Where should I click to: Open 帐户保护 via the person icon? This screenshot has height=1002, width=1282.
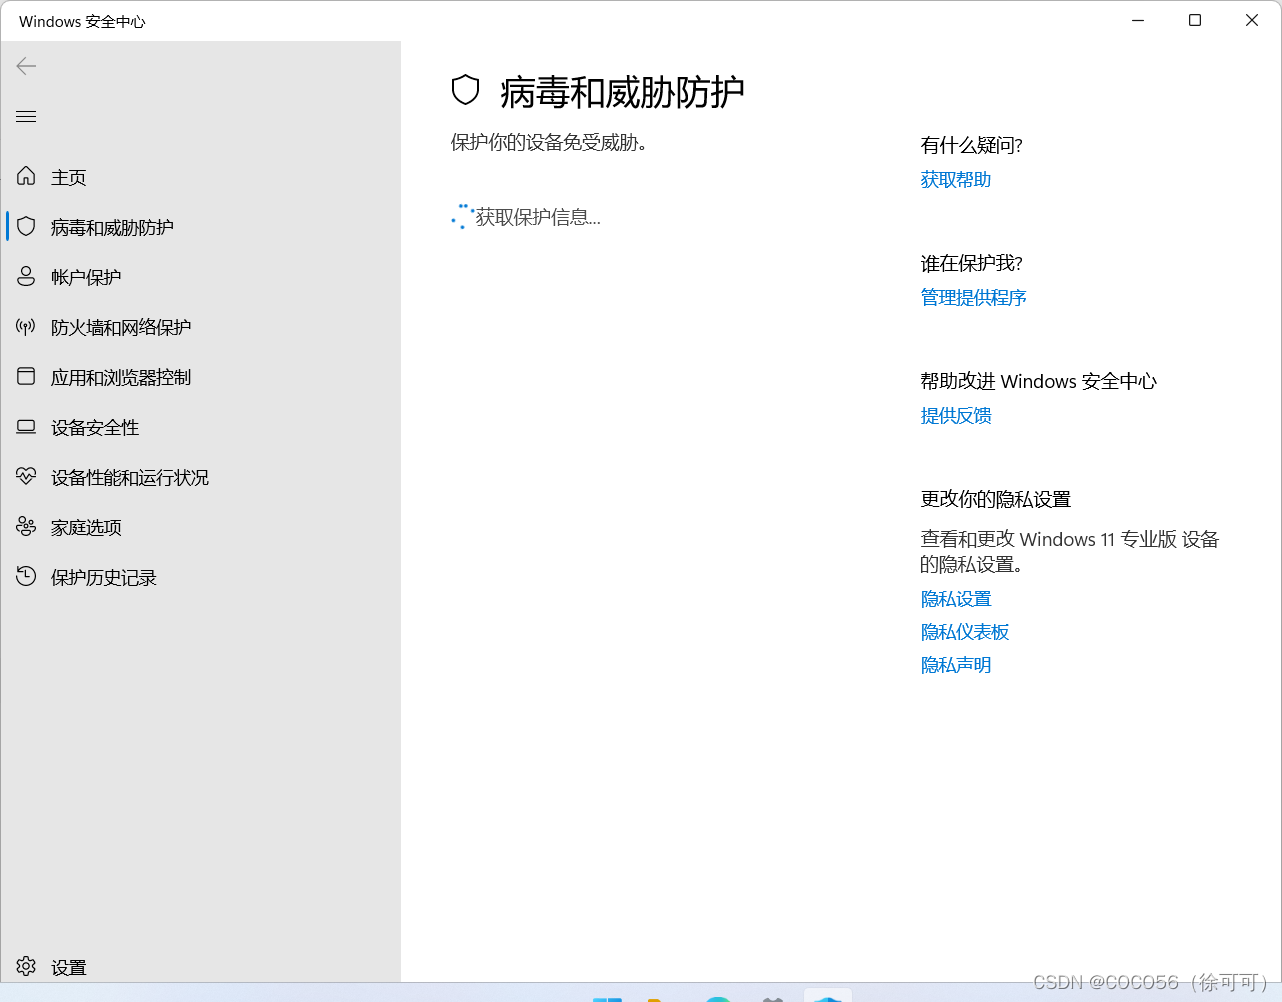point(26,276)
